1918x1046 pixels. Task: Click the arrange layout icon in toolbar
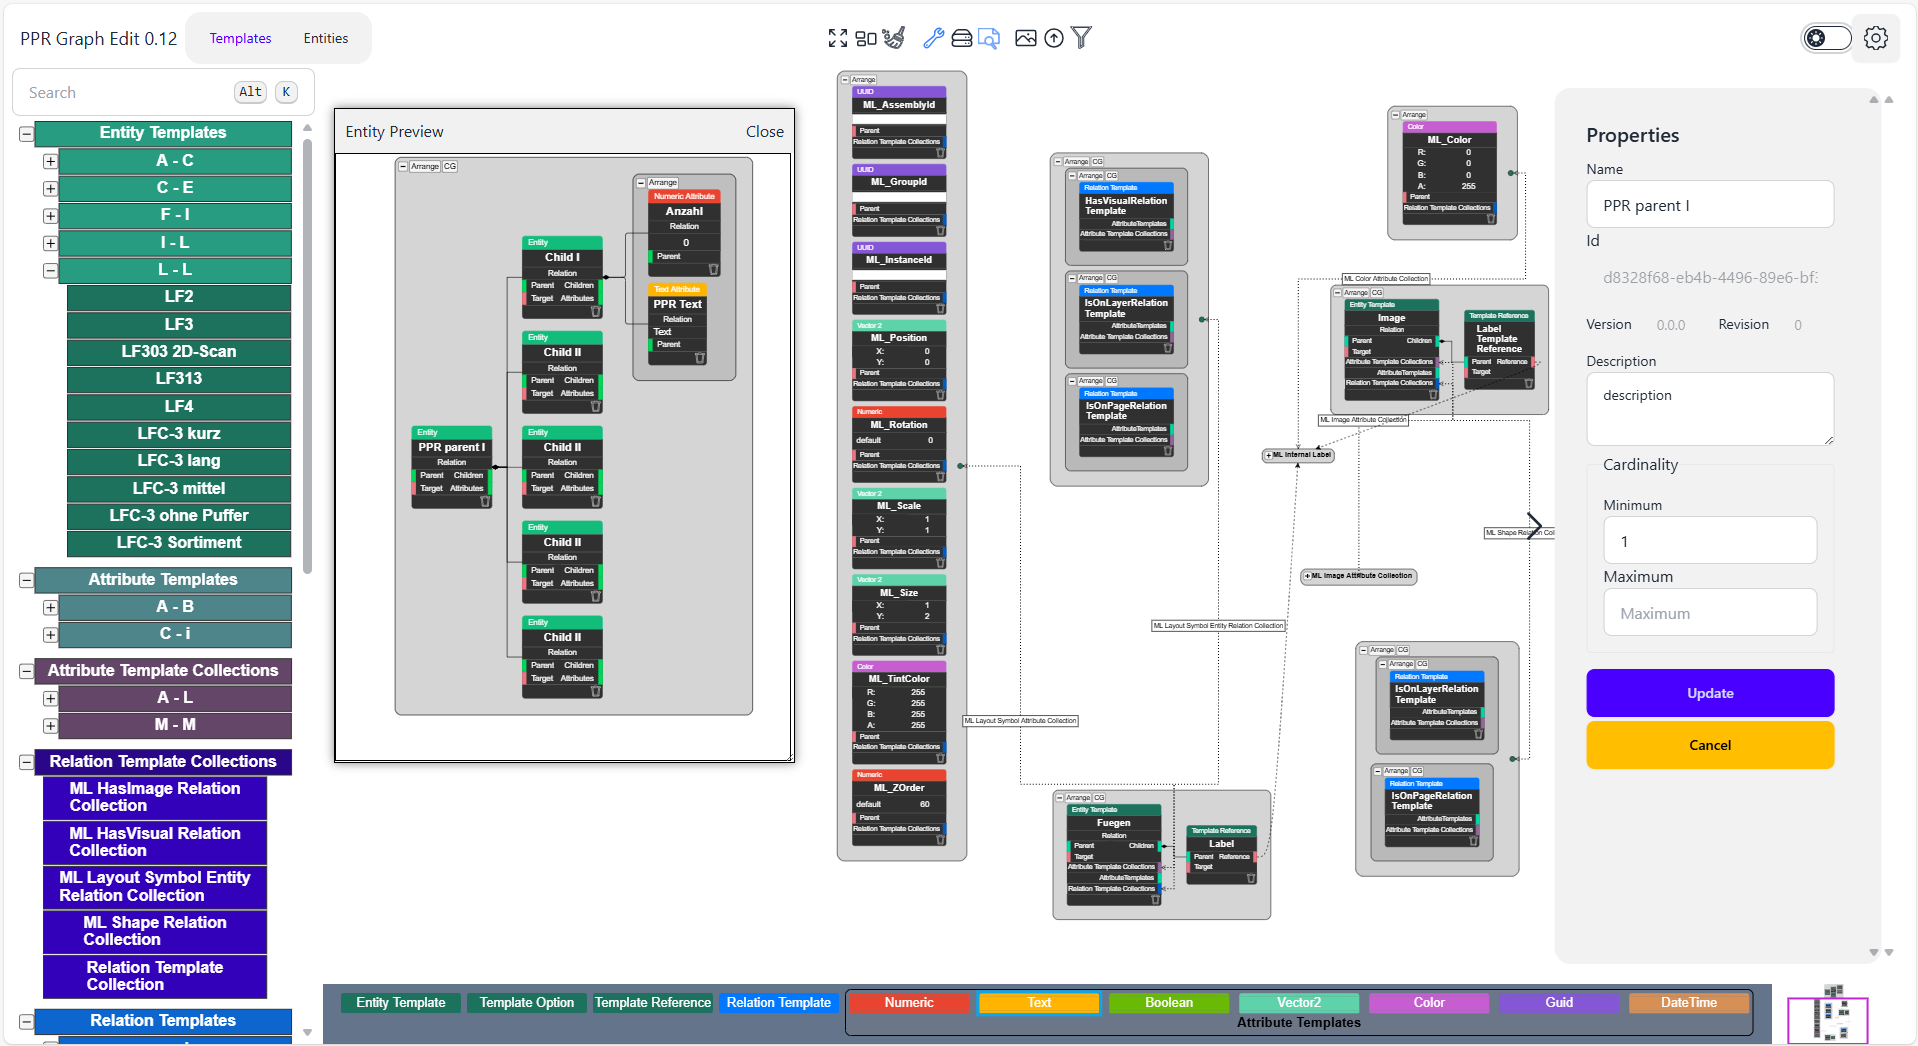tap(866, 38)
